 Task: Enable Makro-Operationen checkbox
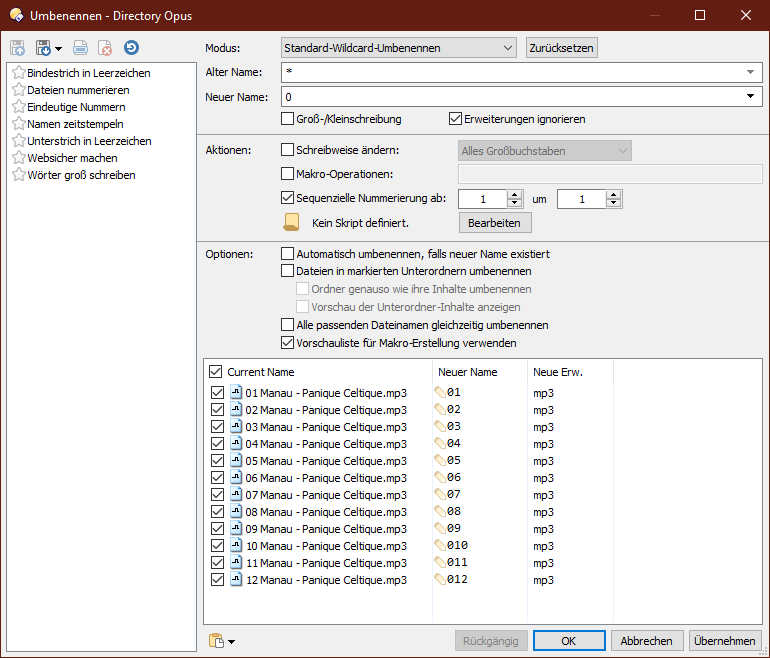[287, 174]
